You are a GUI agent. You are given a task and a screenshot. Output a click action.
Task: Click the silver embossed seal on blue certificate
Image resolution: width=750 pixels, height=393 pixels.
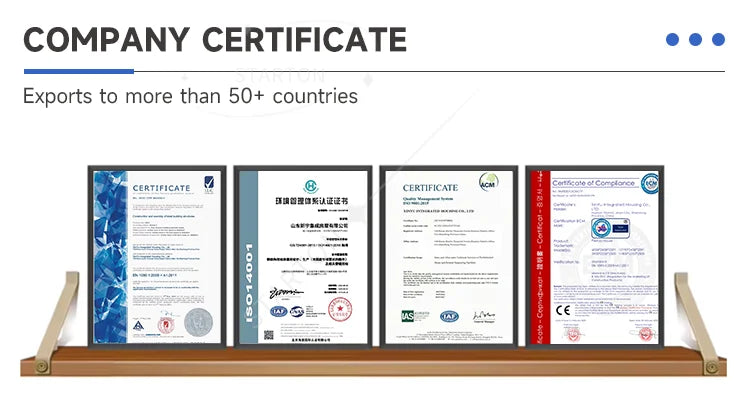click(x=199, y=321)
